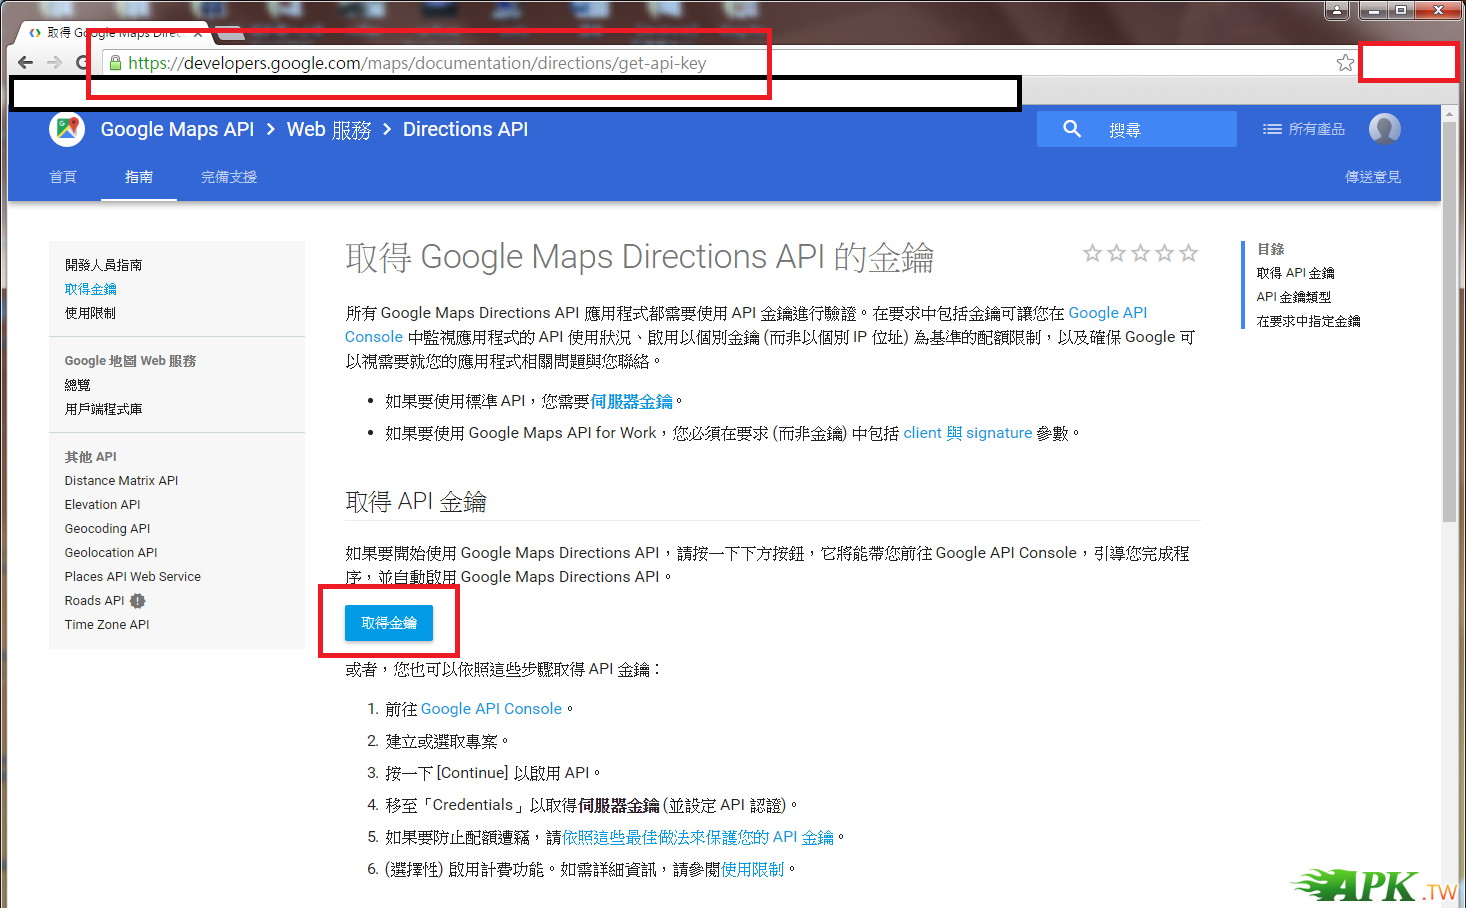The height and width of the screenshot is (908, 1466).
Task: Click the URL in the address bar
Action: pos(417,63)
